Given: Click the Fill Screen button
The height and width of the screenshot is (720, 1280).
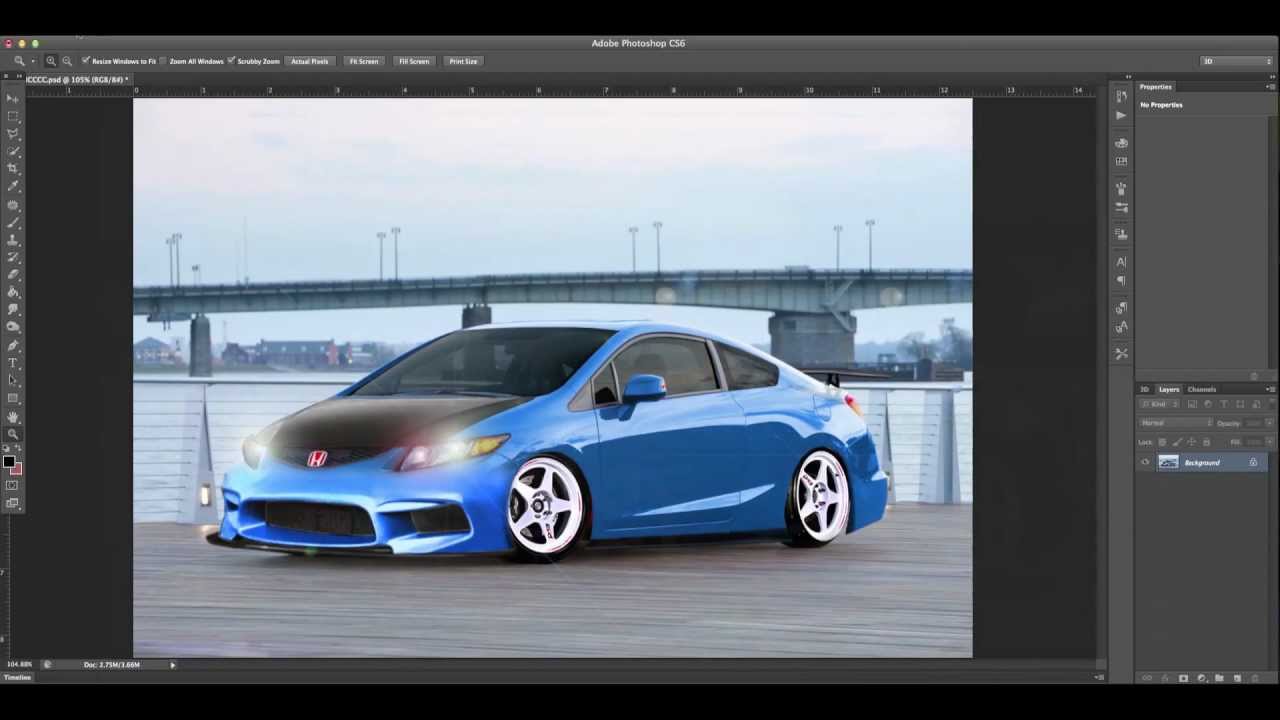Looking at the screenshot, I should pos(414,61).
